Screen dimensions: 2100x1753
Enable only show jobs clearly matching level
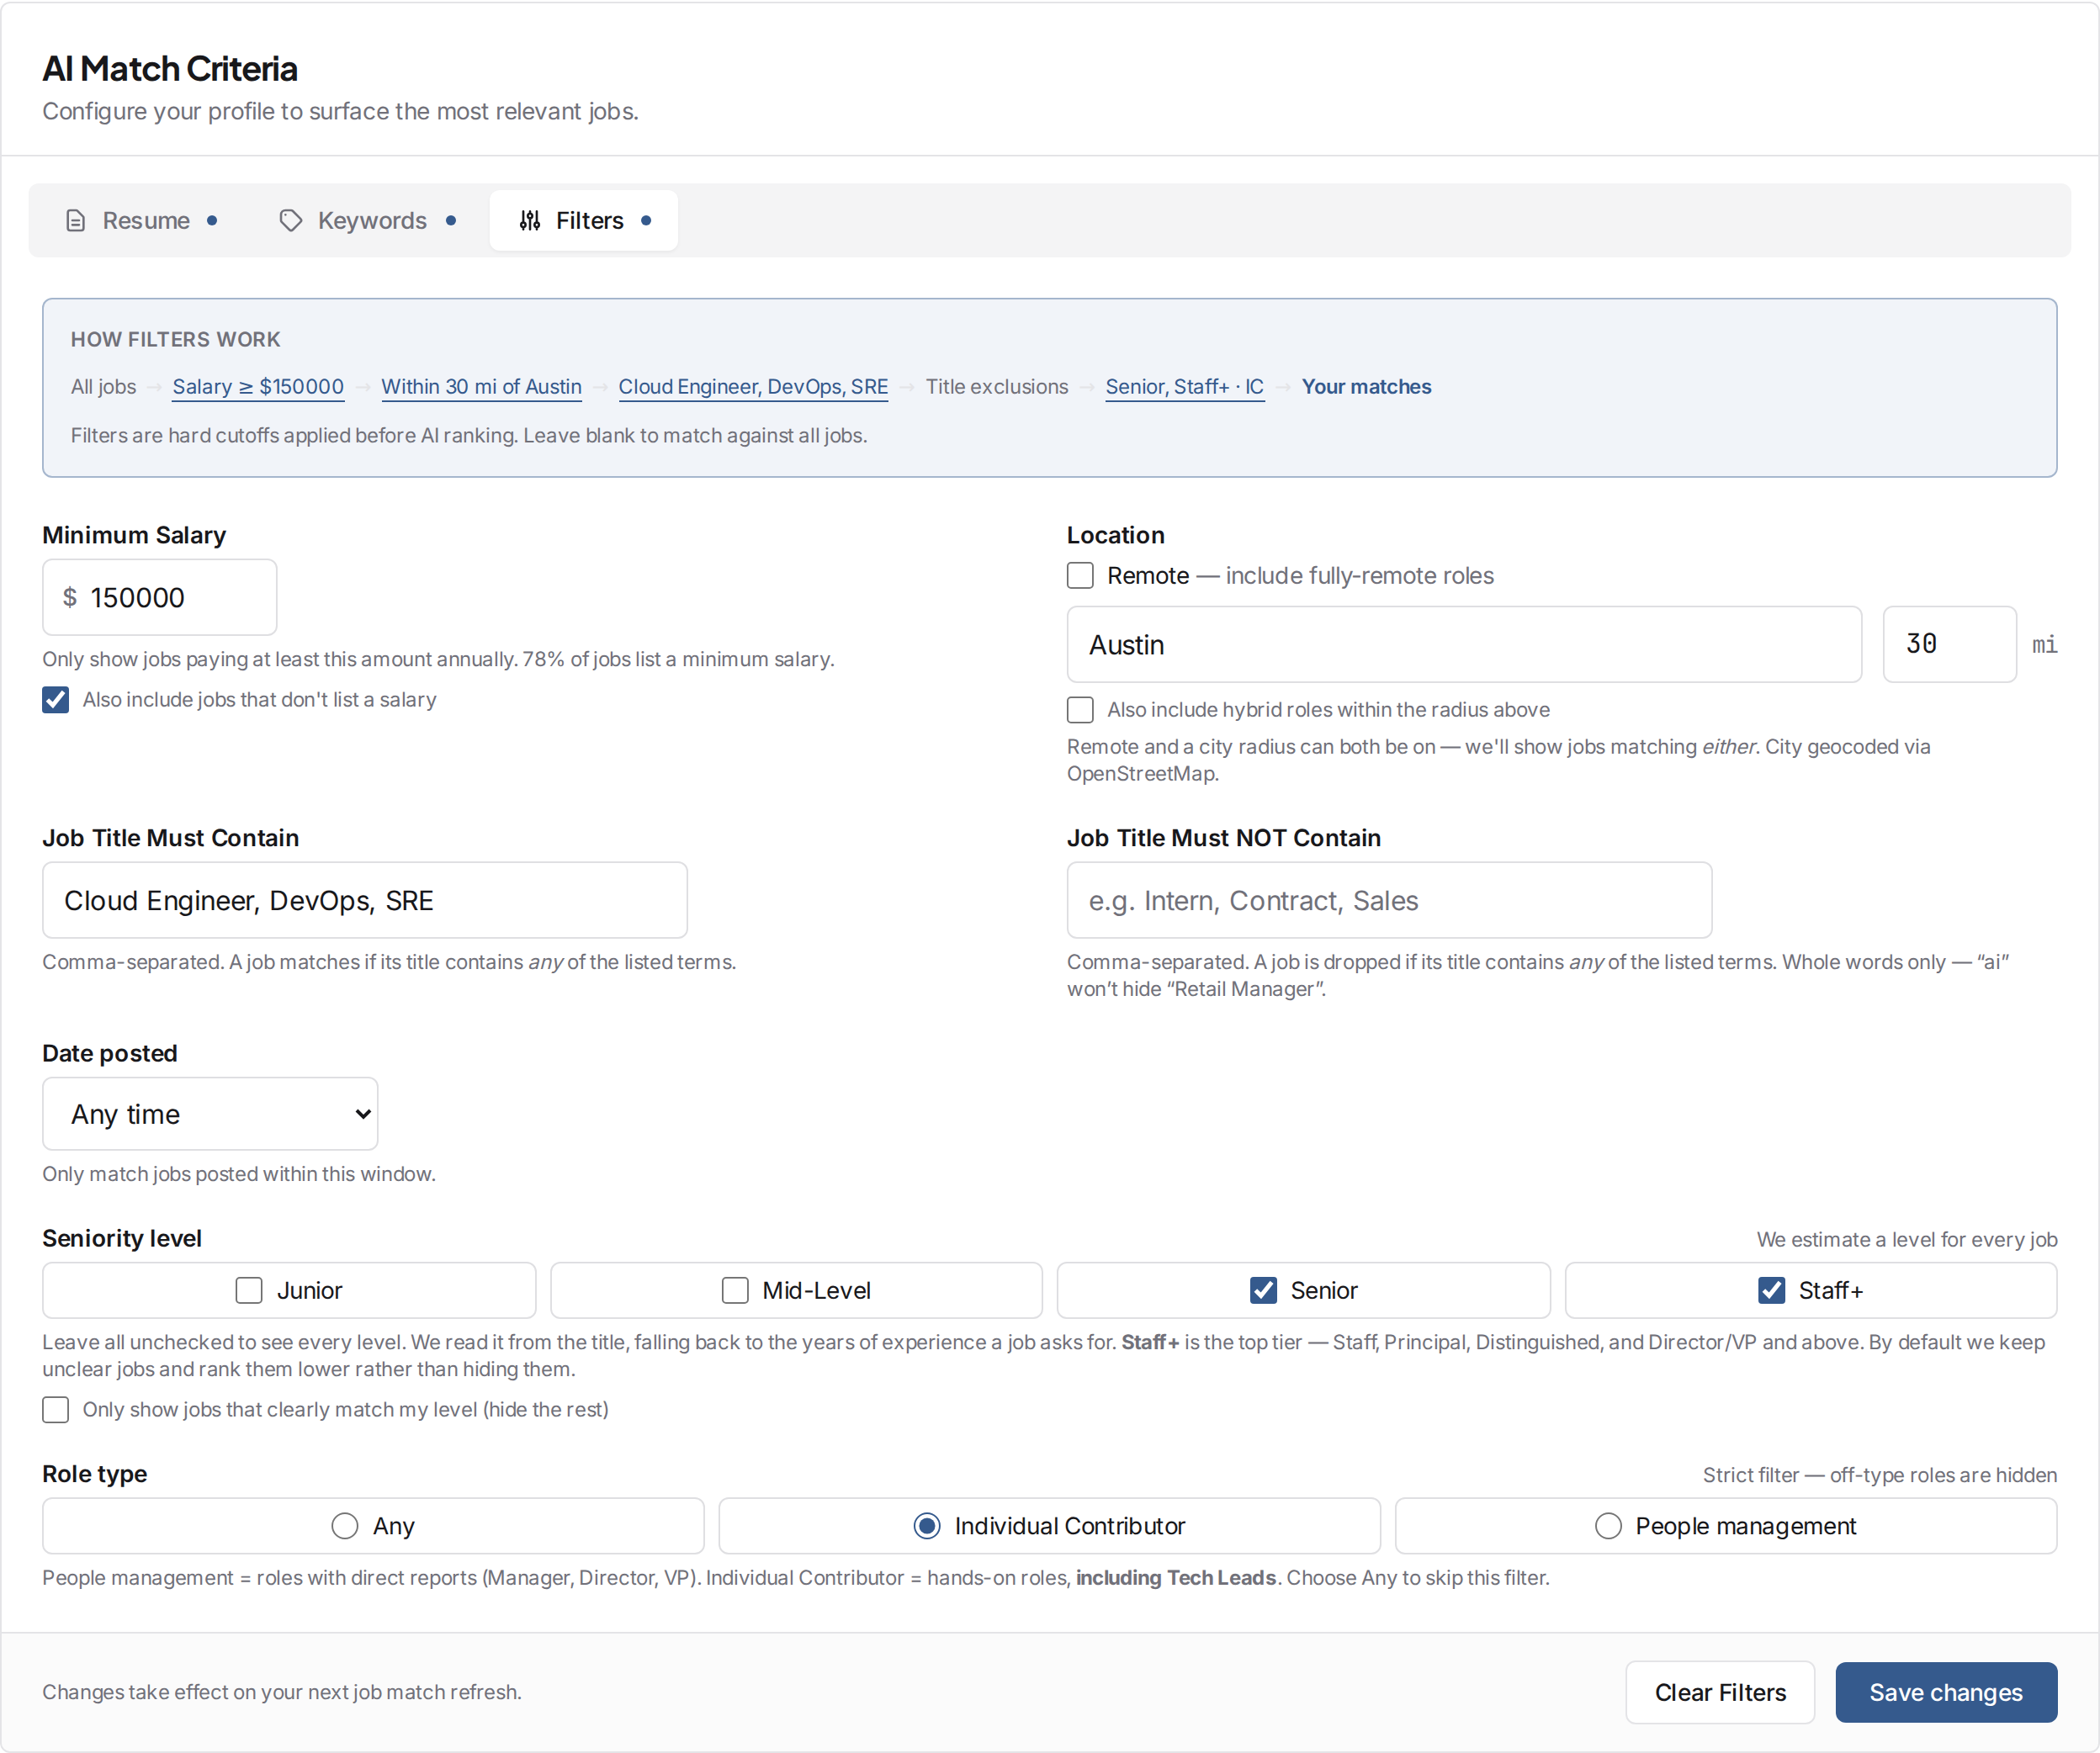point(56,1410)
